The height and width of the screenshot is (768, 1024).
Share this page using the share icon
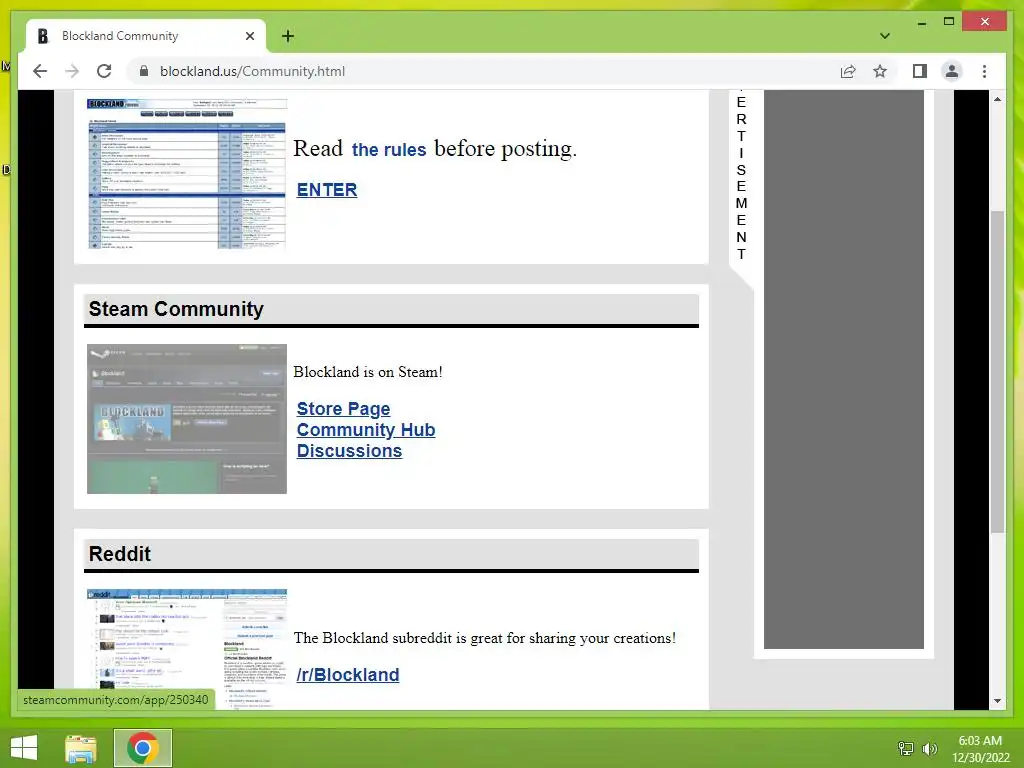[848, 71]
